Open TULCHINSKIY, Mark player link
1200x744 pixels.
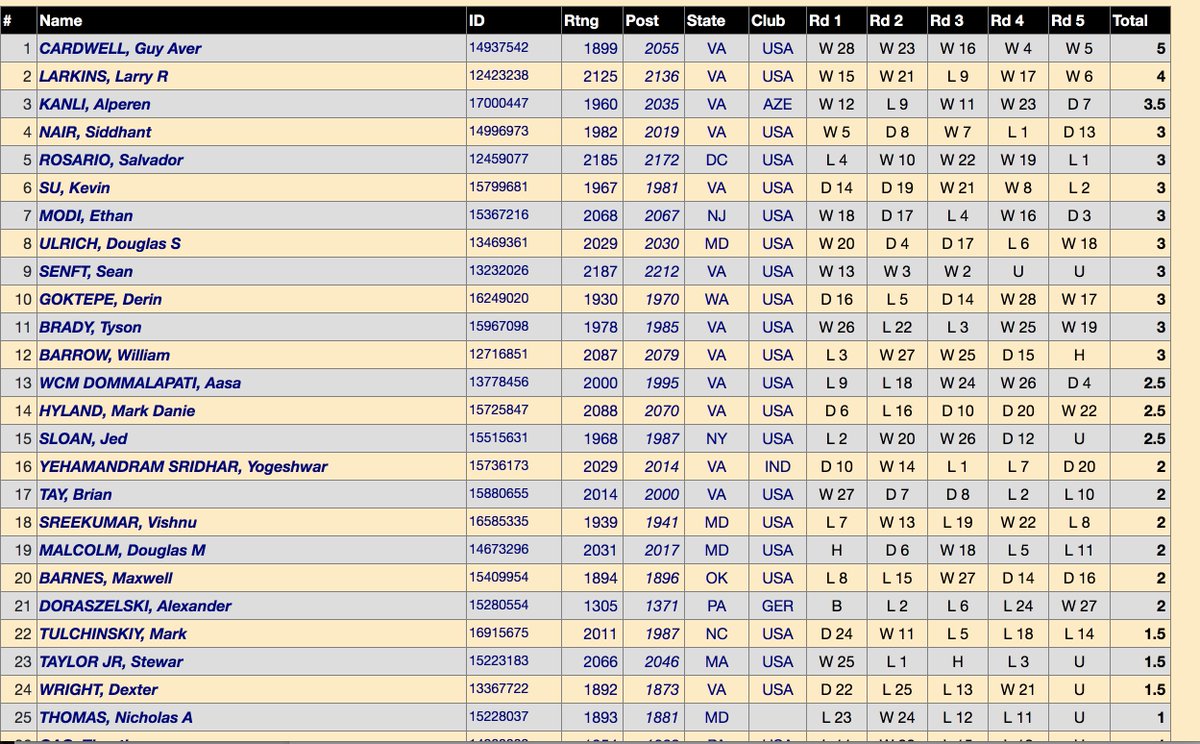[x=110, y=633]
